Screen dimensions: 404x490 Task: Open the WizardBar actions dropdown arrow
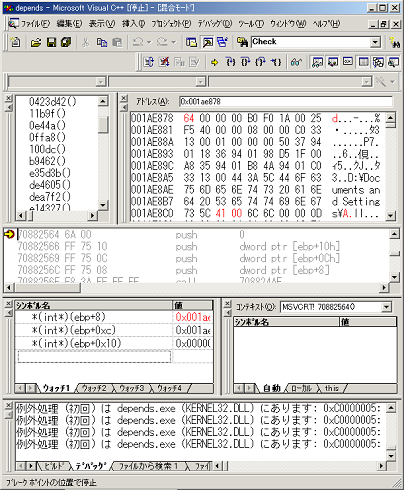393,81
